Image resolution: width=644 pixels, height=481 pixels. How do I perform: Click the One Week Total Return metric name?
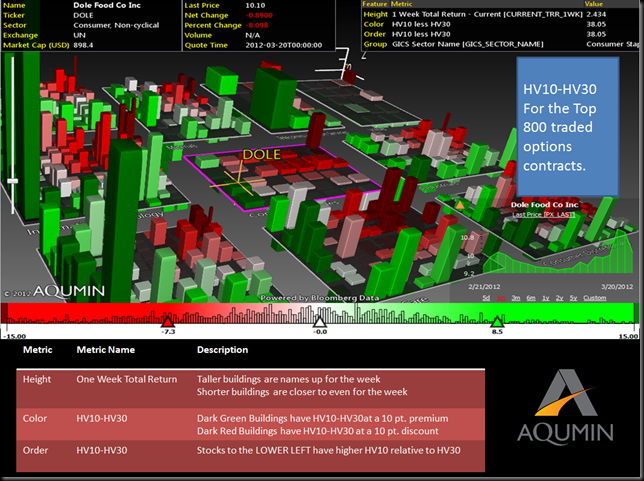point(126,379)
